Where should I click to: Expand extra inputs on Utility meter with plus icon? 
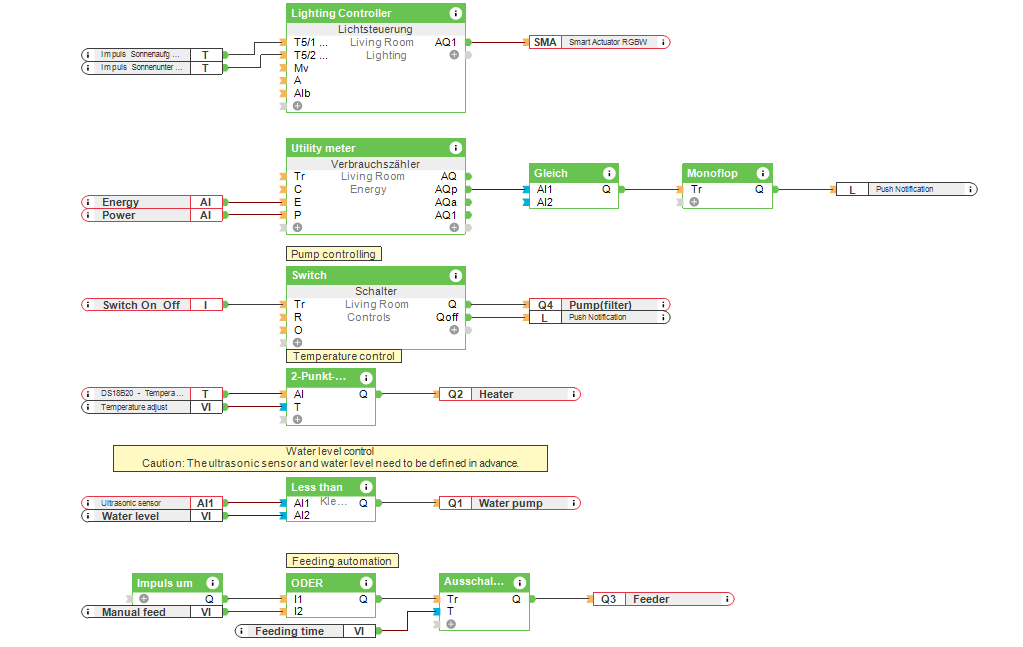pos(296,227)
